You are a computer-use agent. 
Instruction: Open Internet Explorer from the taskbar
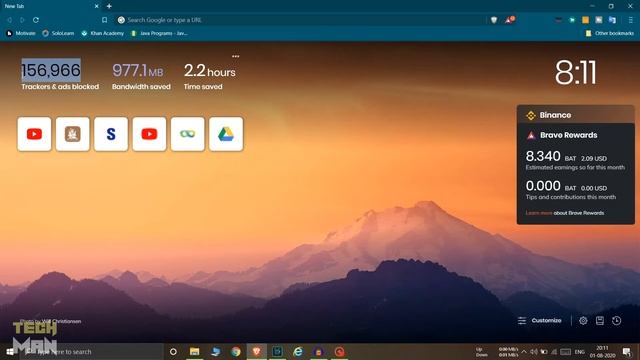(x=298, y=351)
